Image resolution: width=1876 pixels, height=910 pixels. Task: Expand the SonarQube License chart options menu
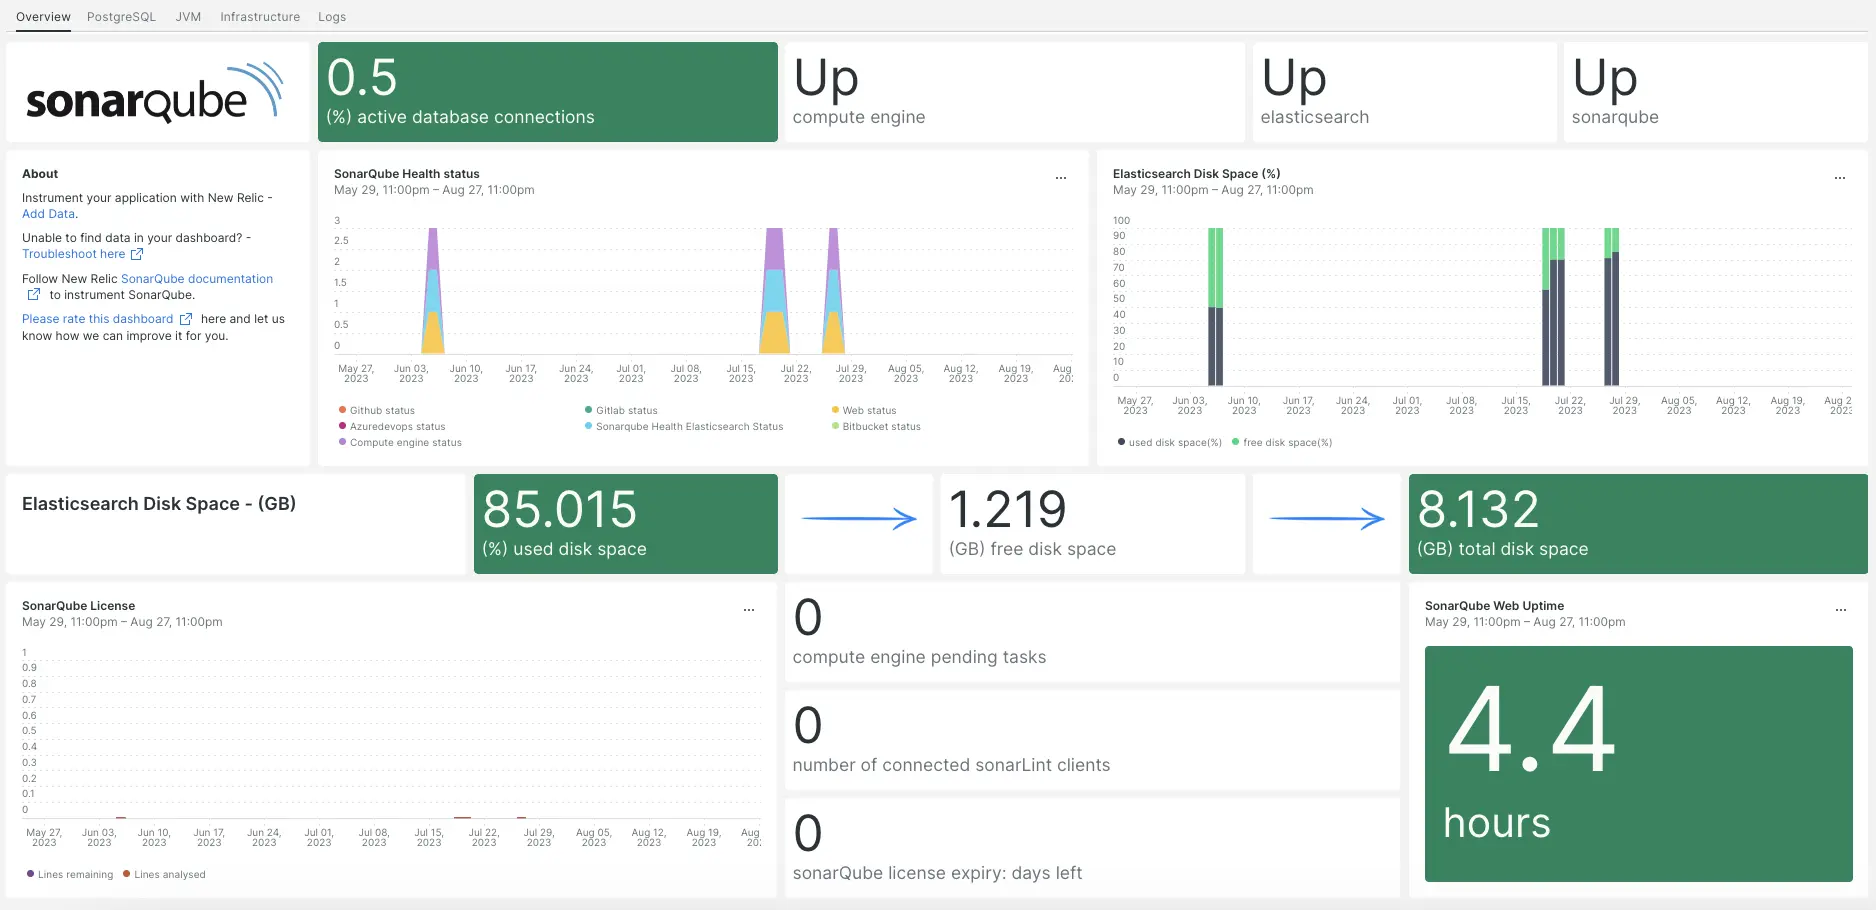(x=748, y=610)
